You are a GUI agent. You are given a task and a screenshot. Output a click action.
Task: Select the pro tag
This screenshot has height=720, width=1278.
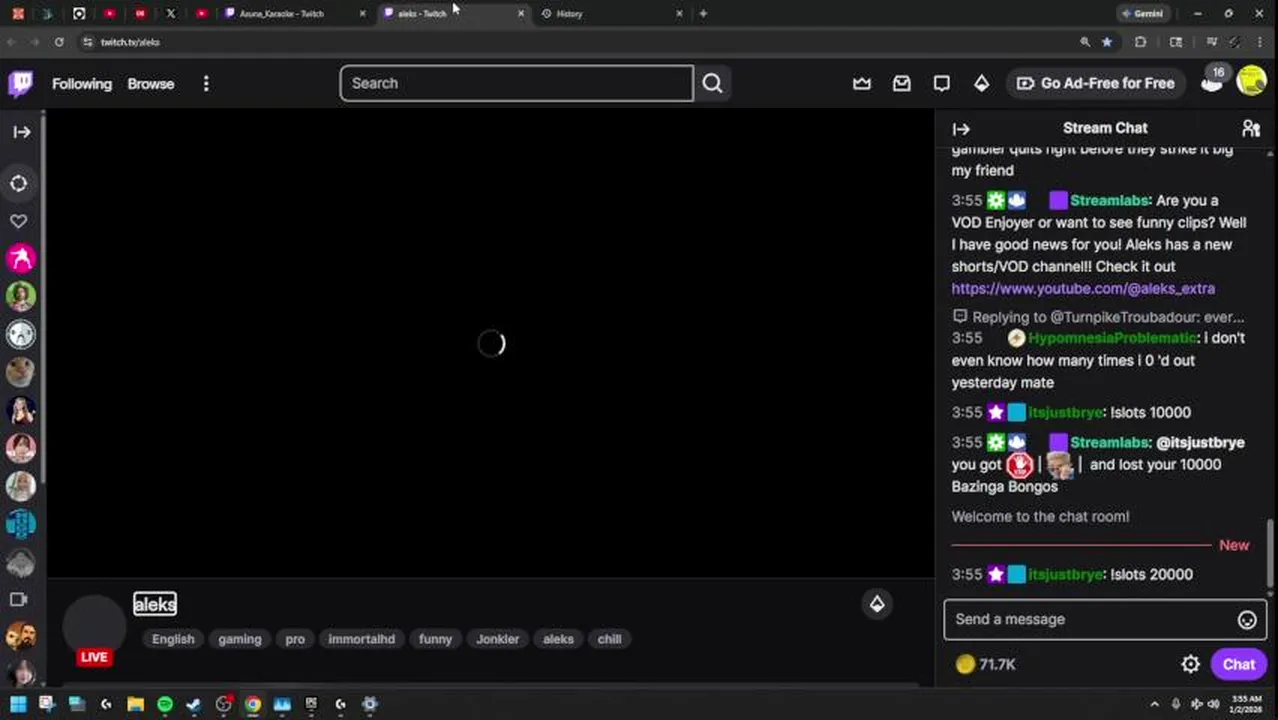coord(295,639)
